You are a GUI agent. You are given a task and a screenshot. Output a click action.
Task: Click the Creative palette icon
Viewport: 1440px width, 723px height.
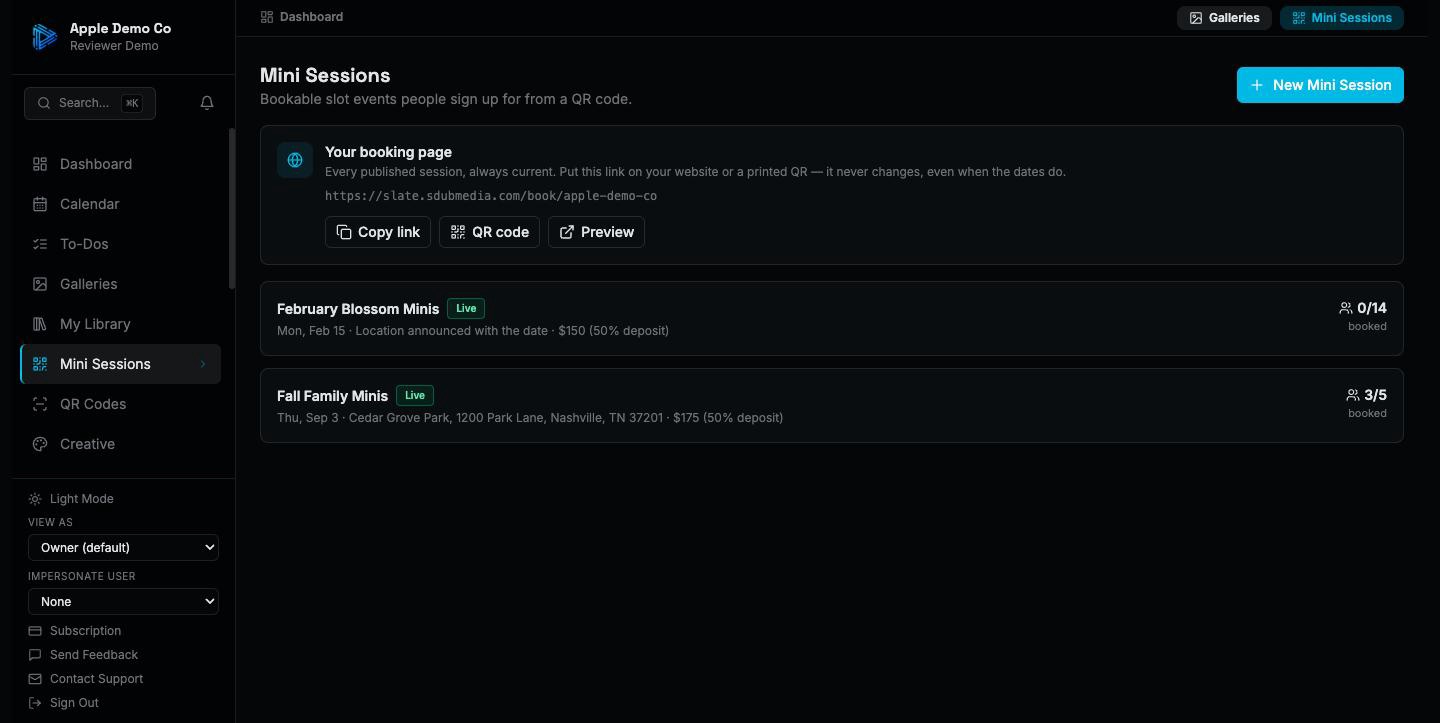(x=40, y=444)
